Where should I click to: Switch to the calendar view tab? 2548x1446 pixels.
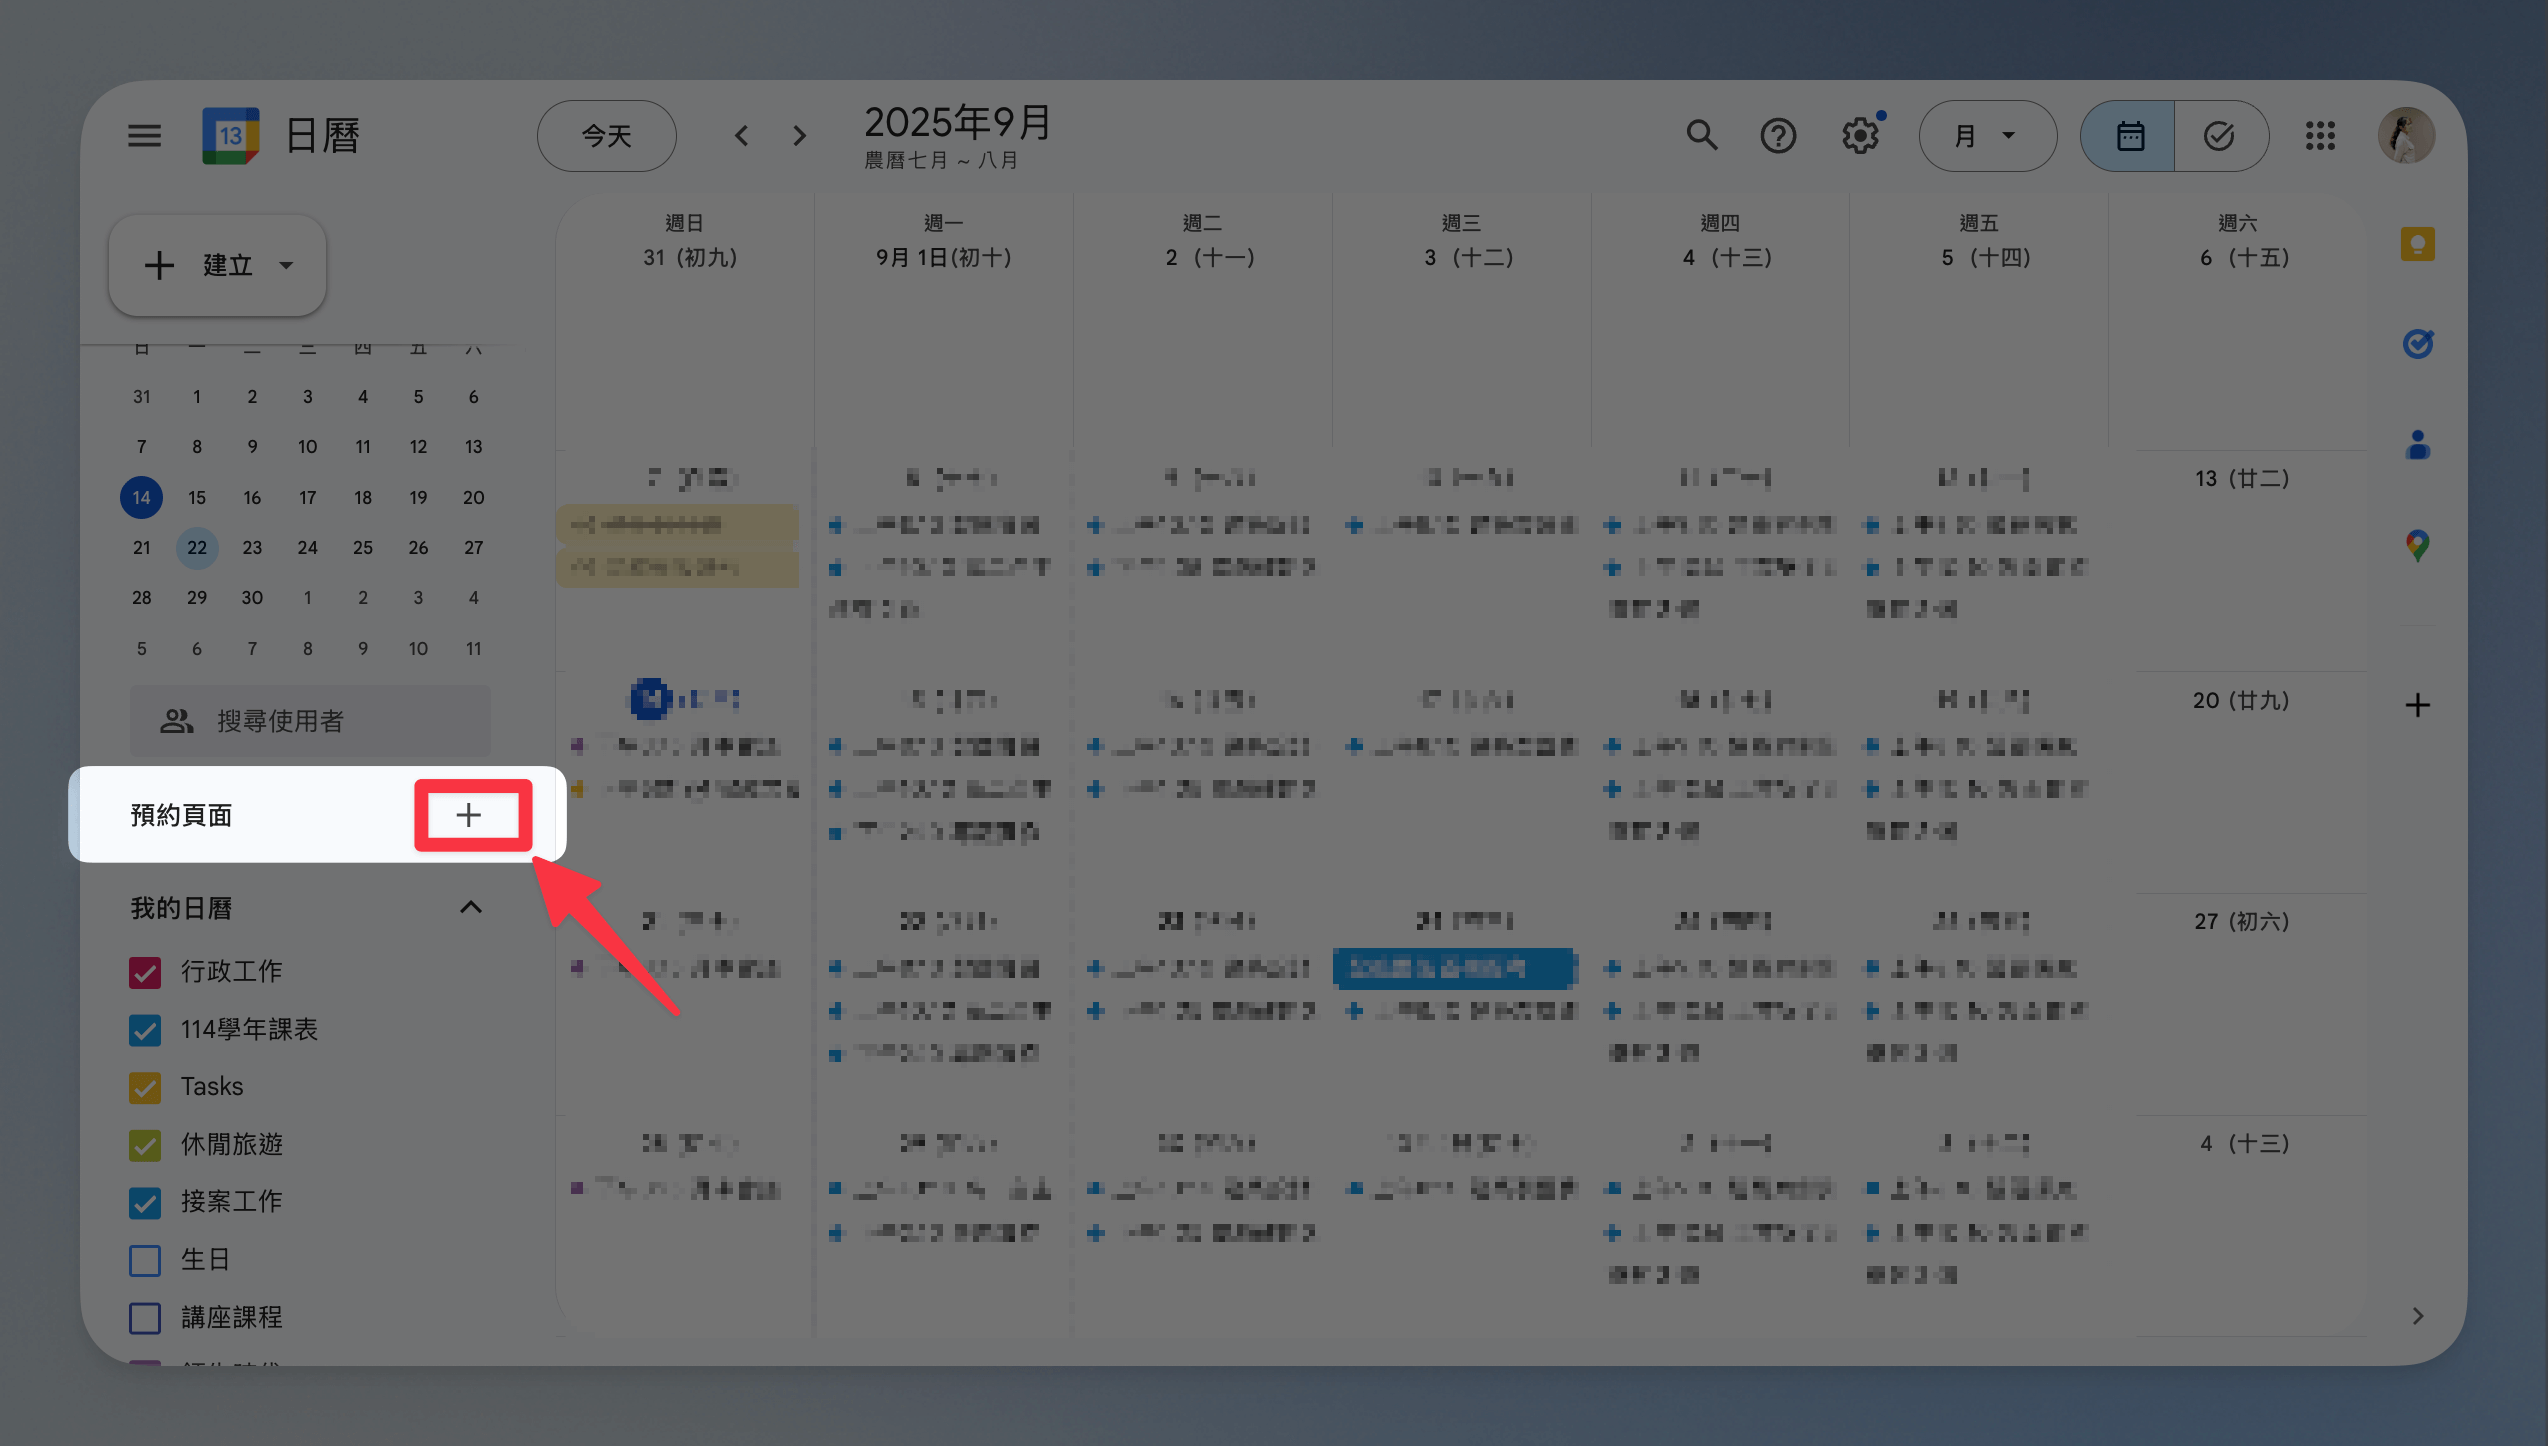coord(2130,135)
